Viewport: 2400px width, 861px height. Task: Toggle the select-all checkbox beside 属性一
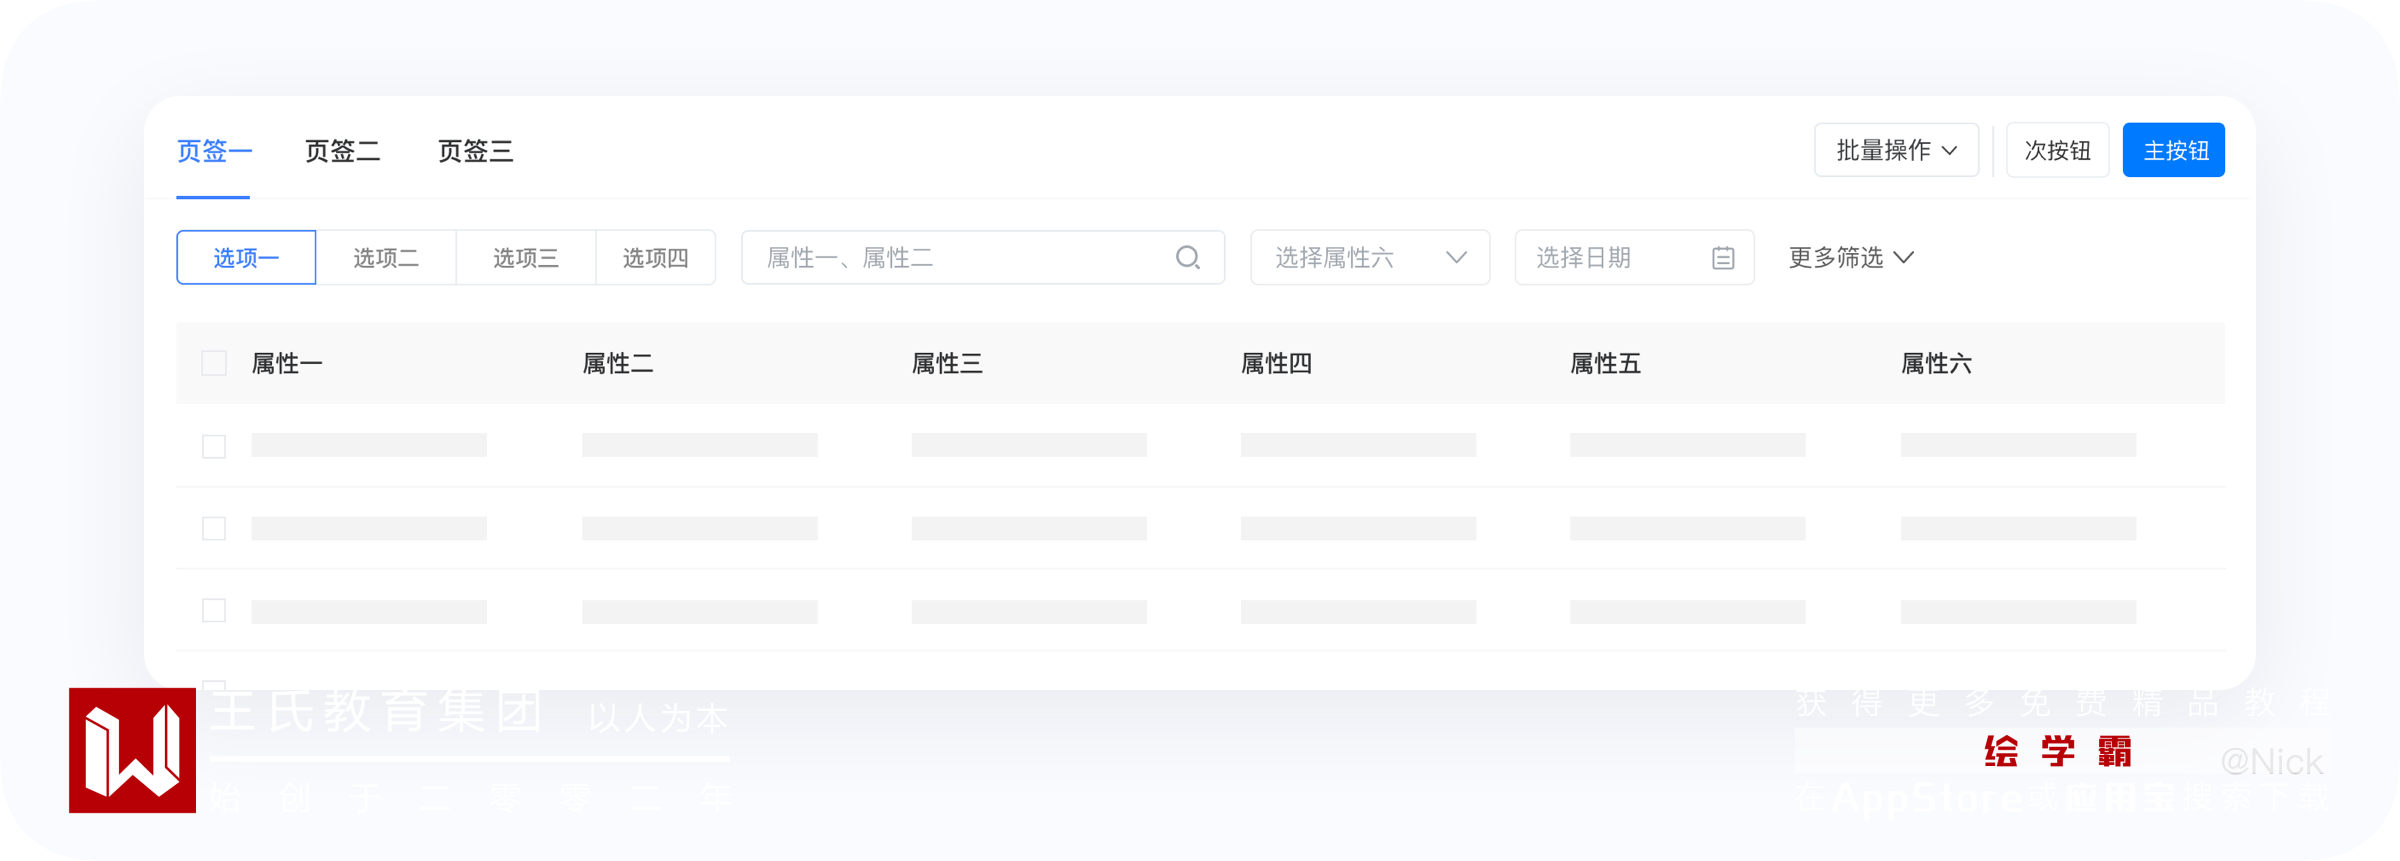coord(214,363)
